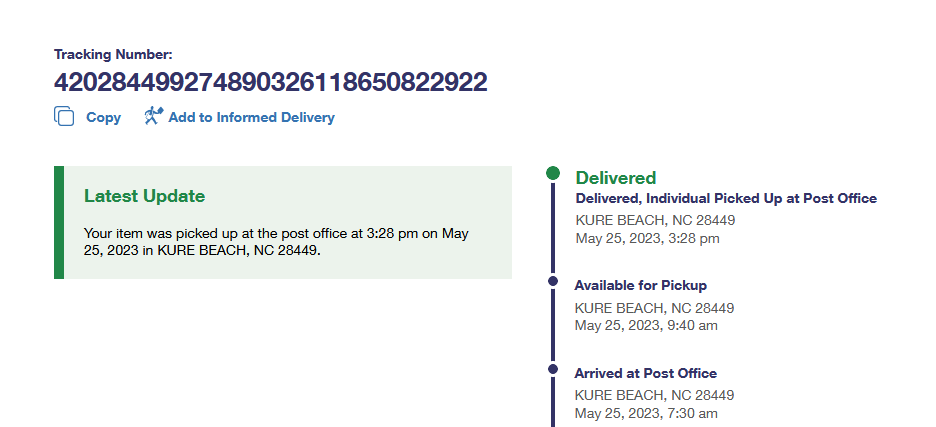Click the Copy link text
Image resolution: width=936 pixels, height=427 pixels.
[x=103, y=118]
